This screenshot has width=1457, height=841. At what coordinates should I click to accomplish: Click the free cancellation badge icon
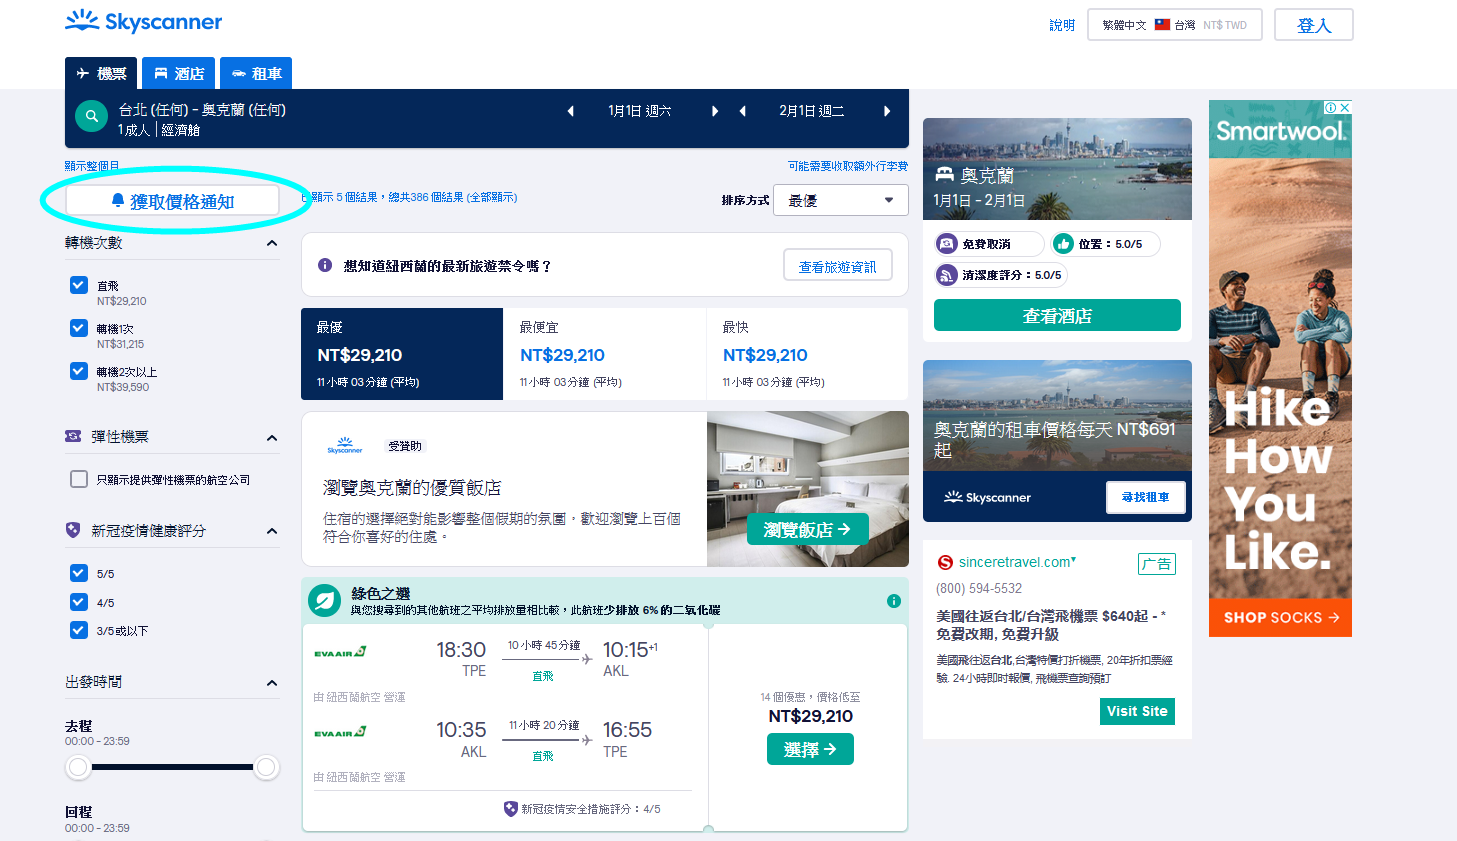[947, 243]
